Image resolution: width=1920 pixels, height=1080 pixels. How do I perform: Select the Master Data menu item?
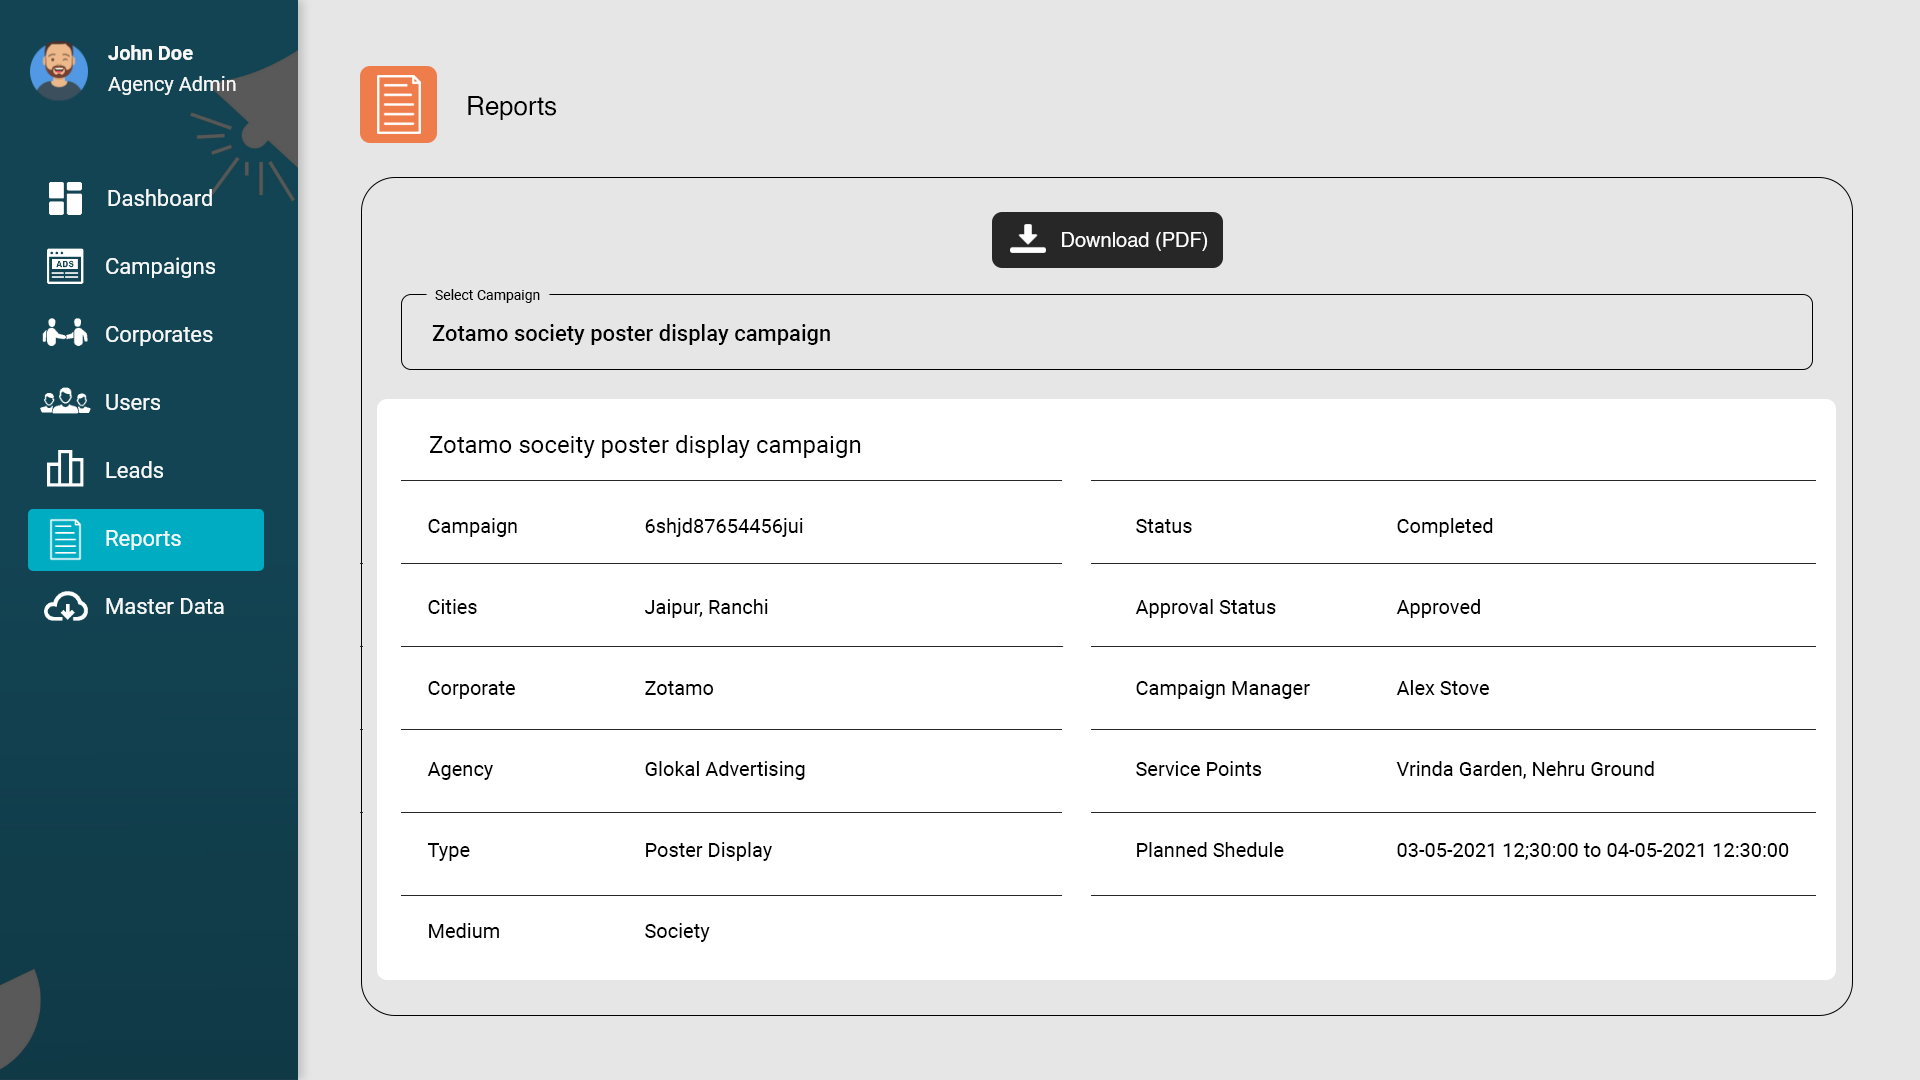(164, 606)
